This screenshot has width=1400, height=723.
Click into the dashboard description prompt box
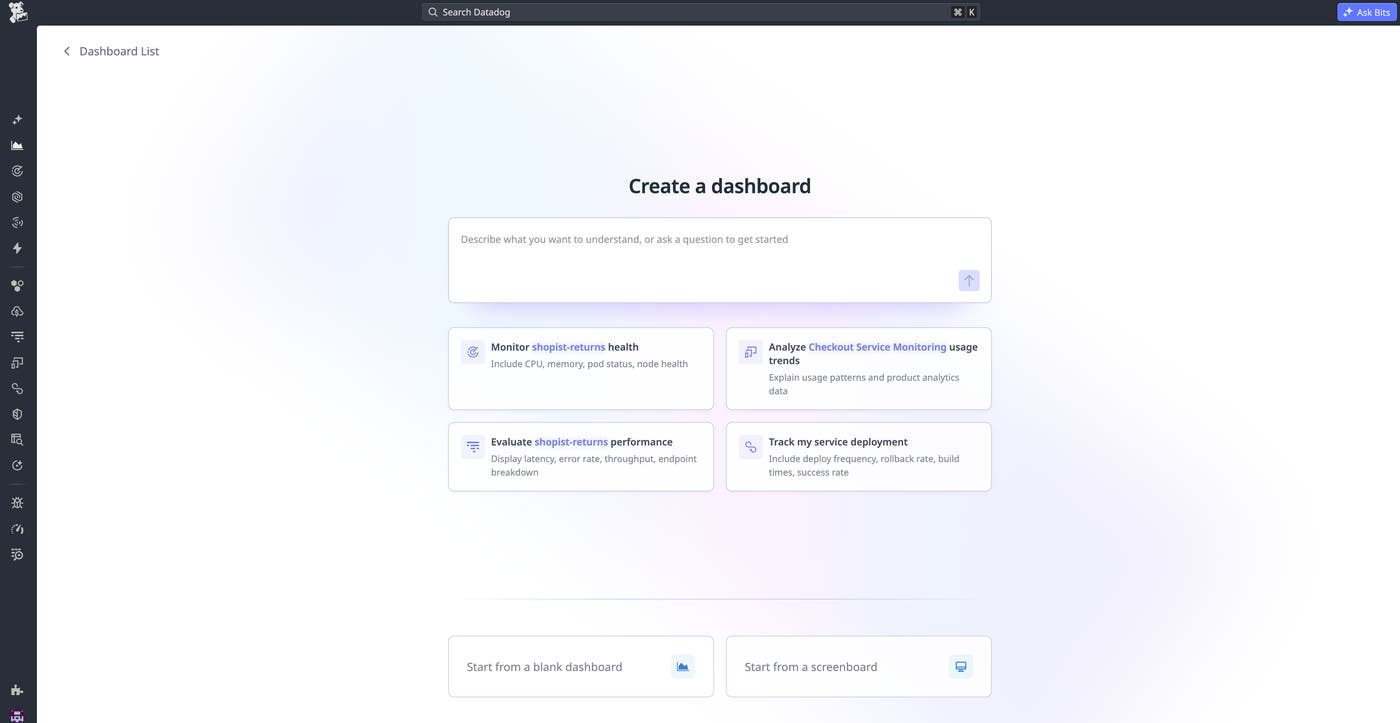(720, 260)
